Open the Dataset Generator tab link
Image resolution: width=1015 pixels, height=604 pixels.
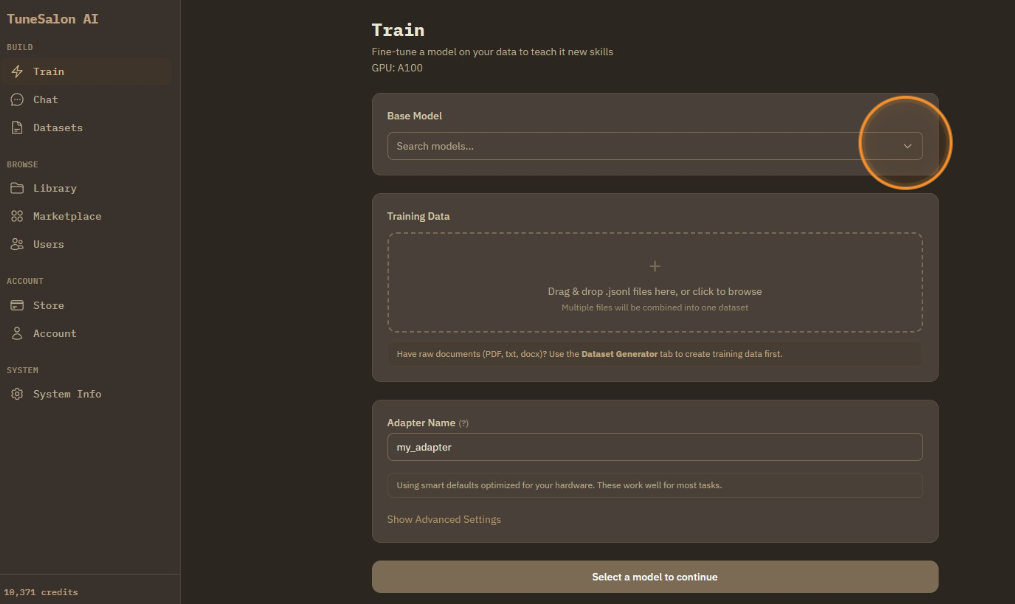[x=620, y=354]
